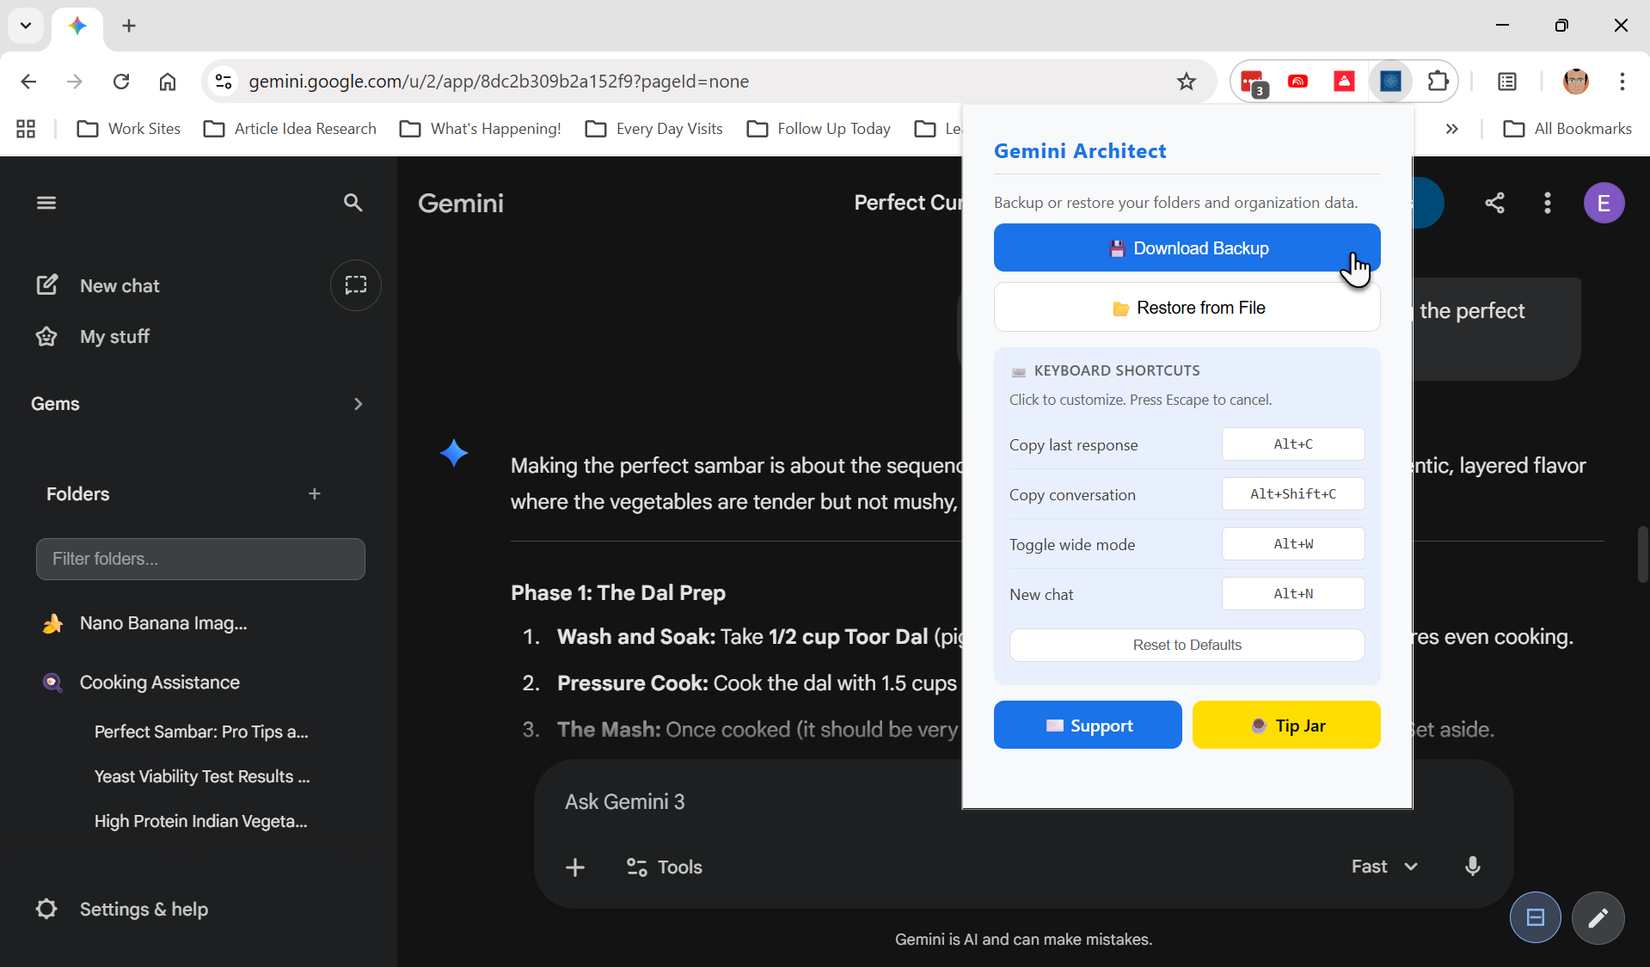This screenshot has height=967, width=1650.
Task: Collapse the sidebar using the hamburger icon
Action: 46,202
